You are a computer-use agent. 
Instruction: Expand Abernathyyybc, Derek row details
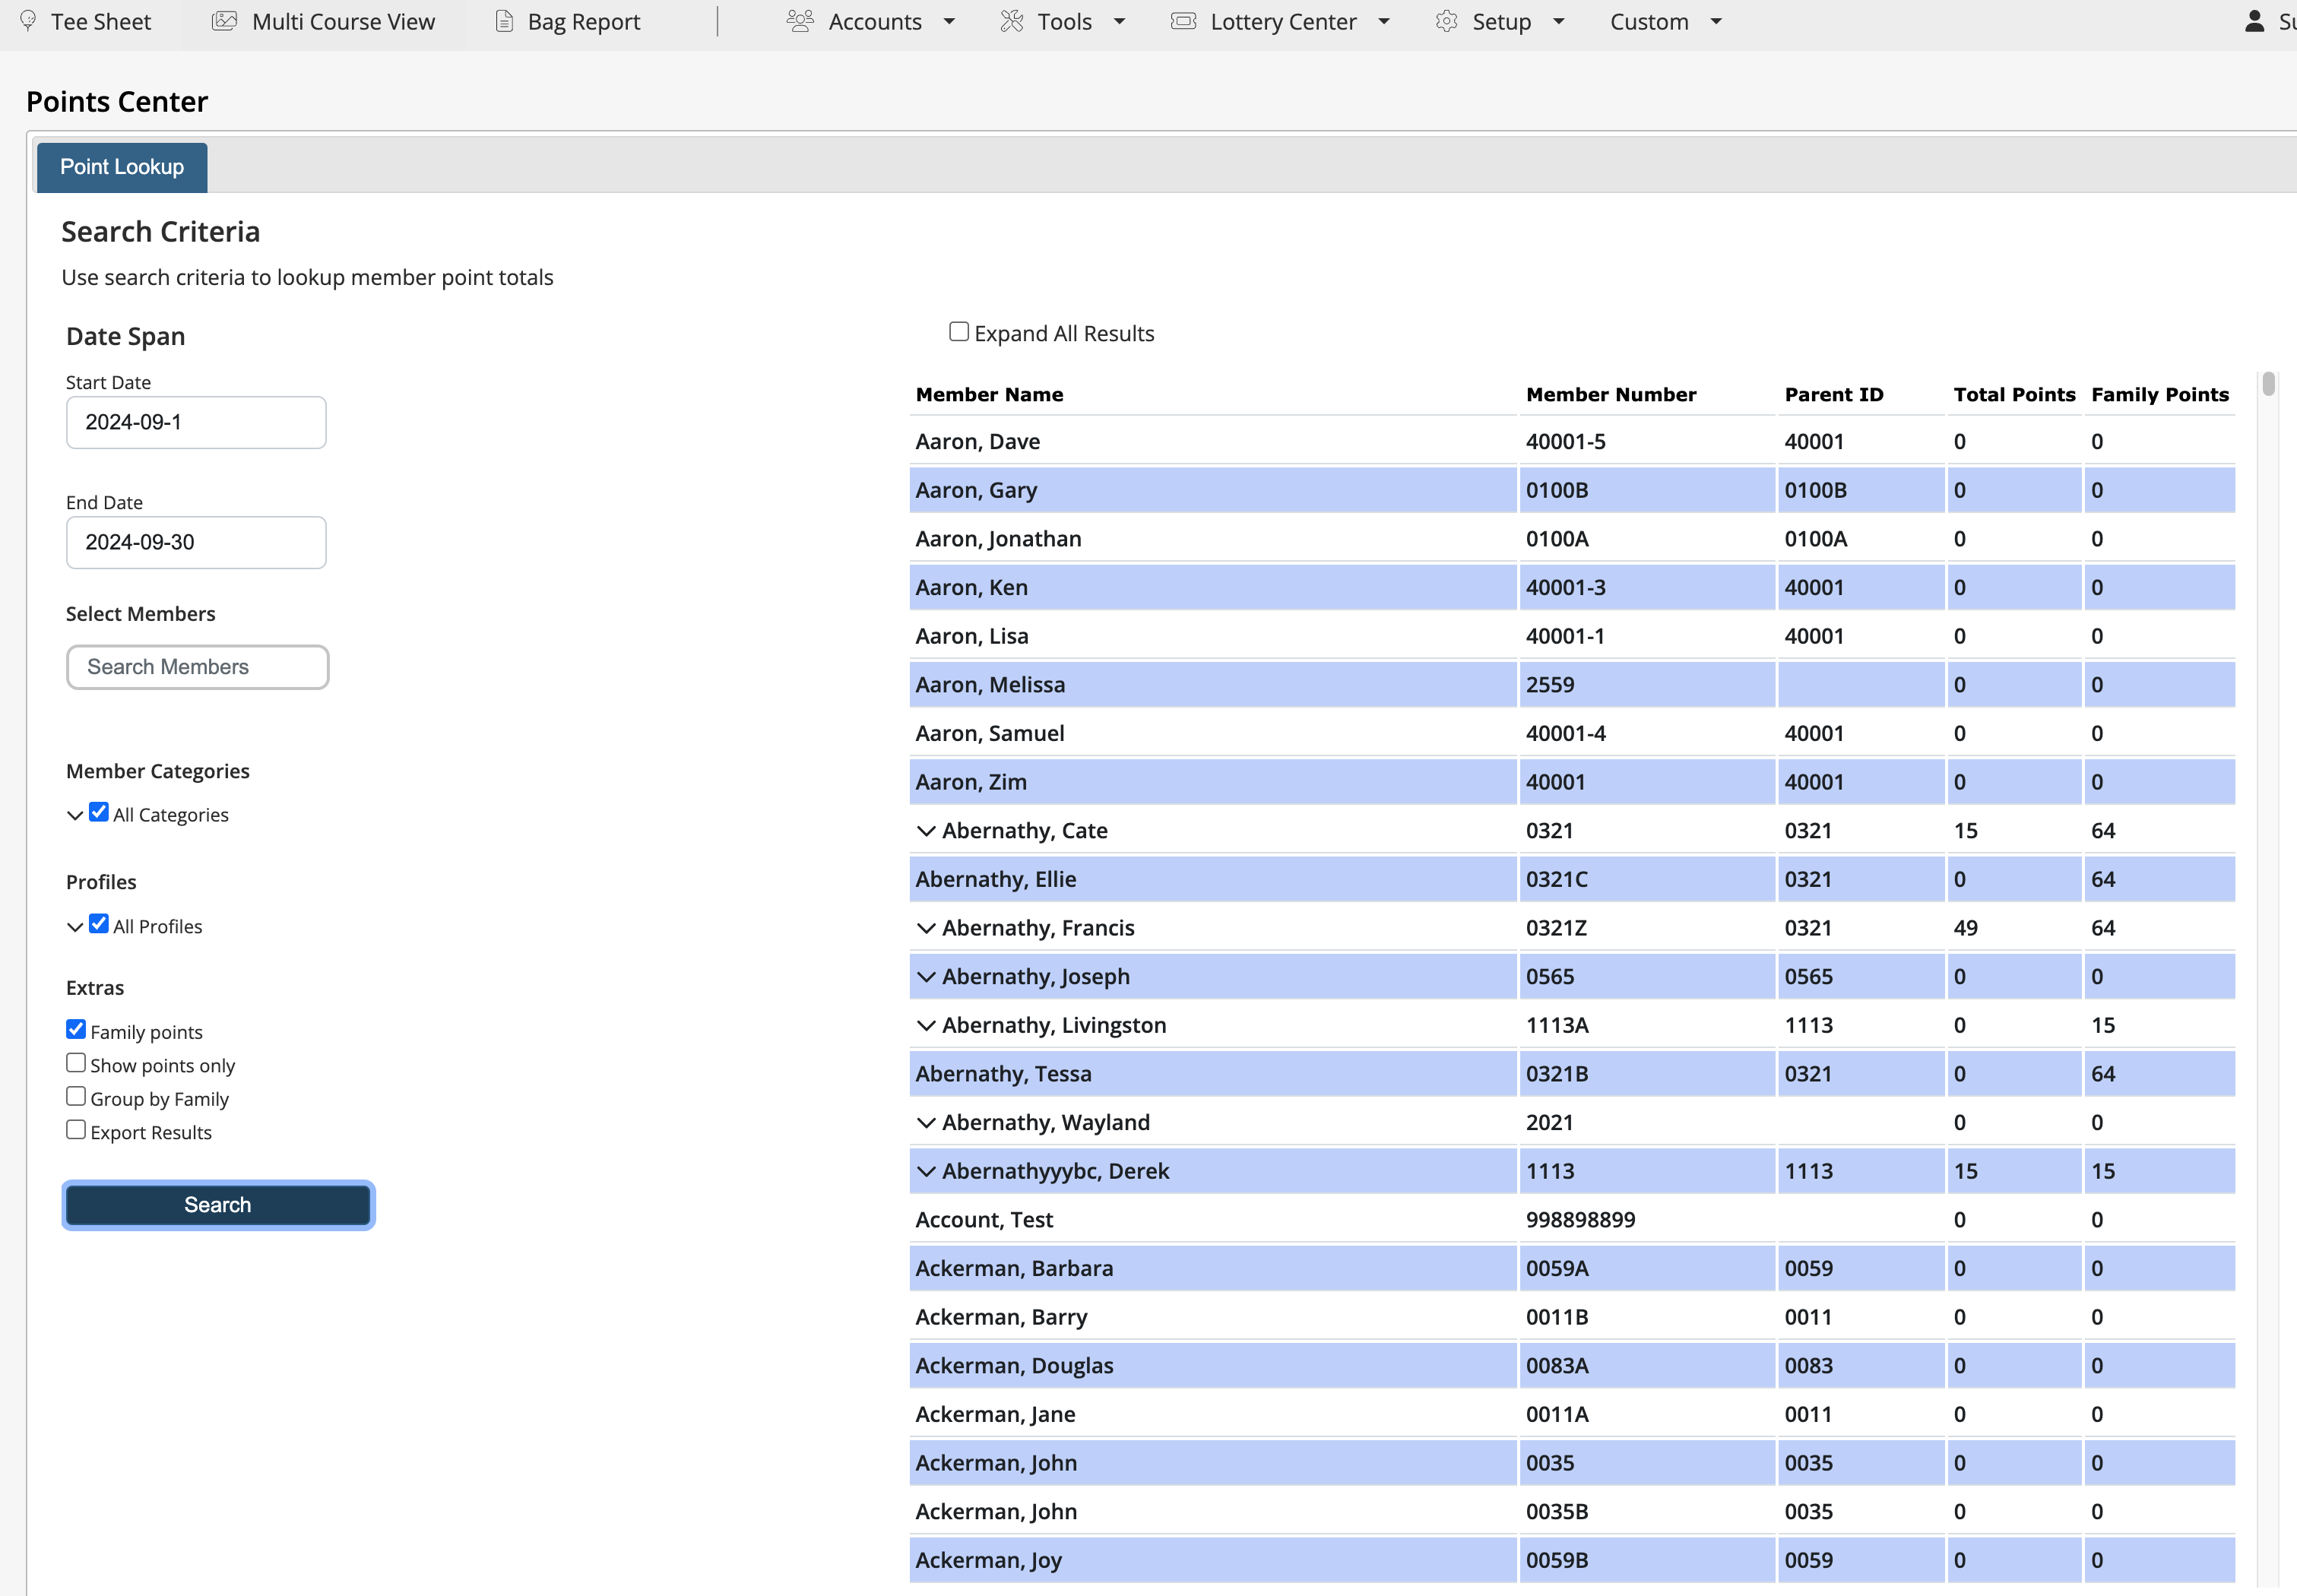click(x=926, y=1172)
